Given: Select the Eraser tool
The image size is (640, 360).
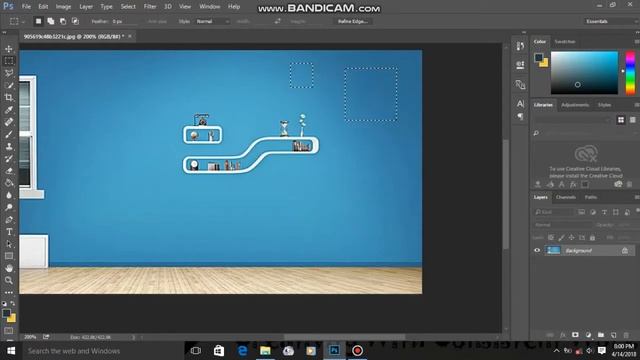Looking at the screenshot, I should pyautogui.click(x=9, y=171).
